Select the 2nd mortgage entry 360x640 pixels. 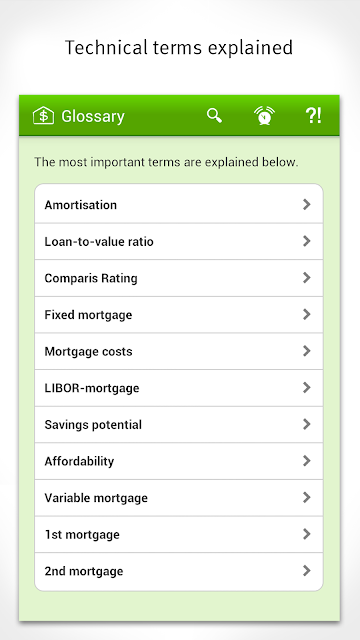tap(179, 571)
